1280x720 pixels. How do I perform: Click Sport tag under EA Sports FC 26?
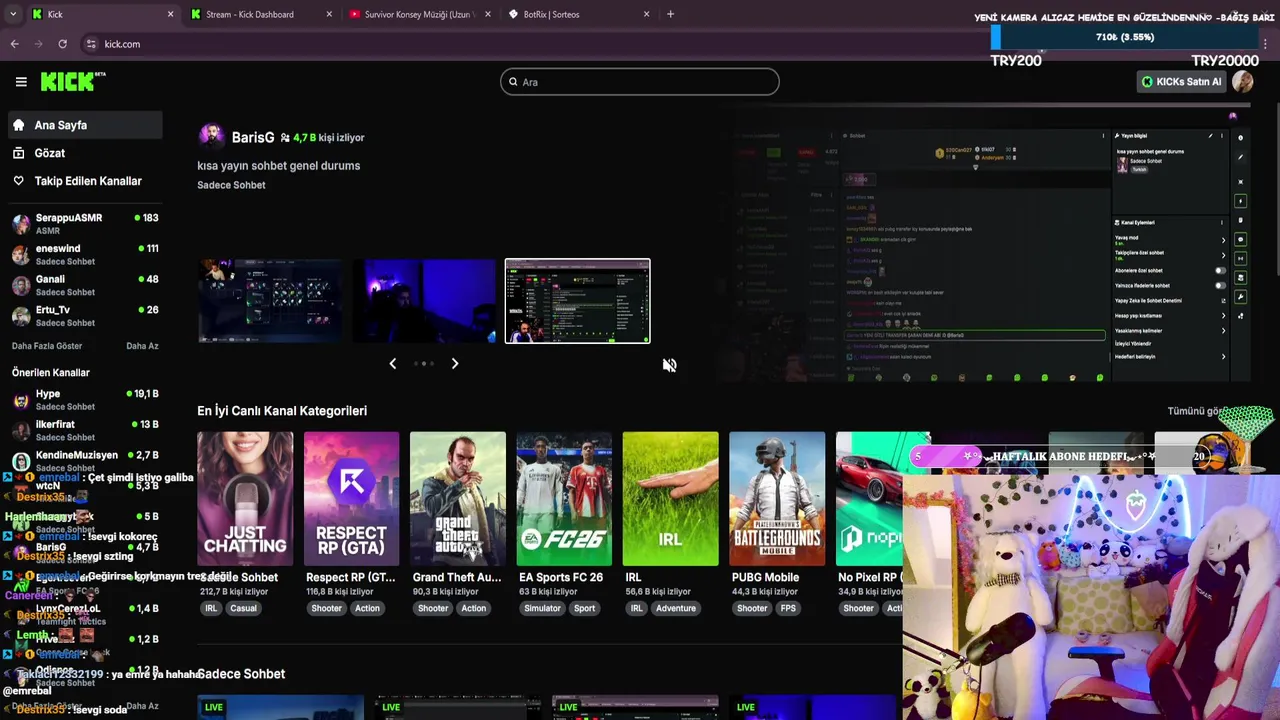tap(585, 608)
